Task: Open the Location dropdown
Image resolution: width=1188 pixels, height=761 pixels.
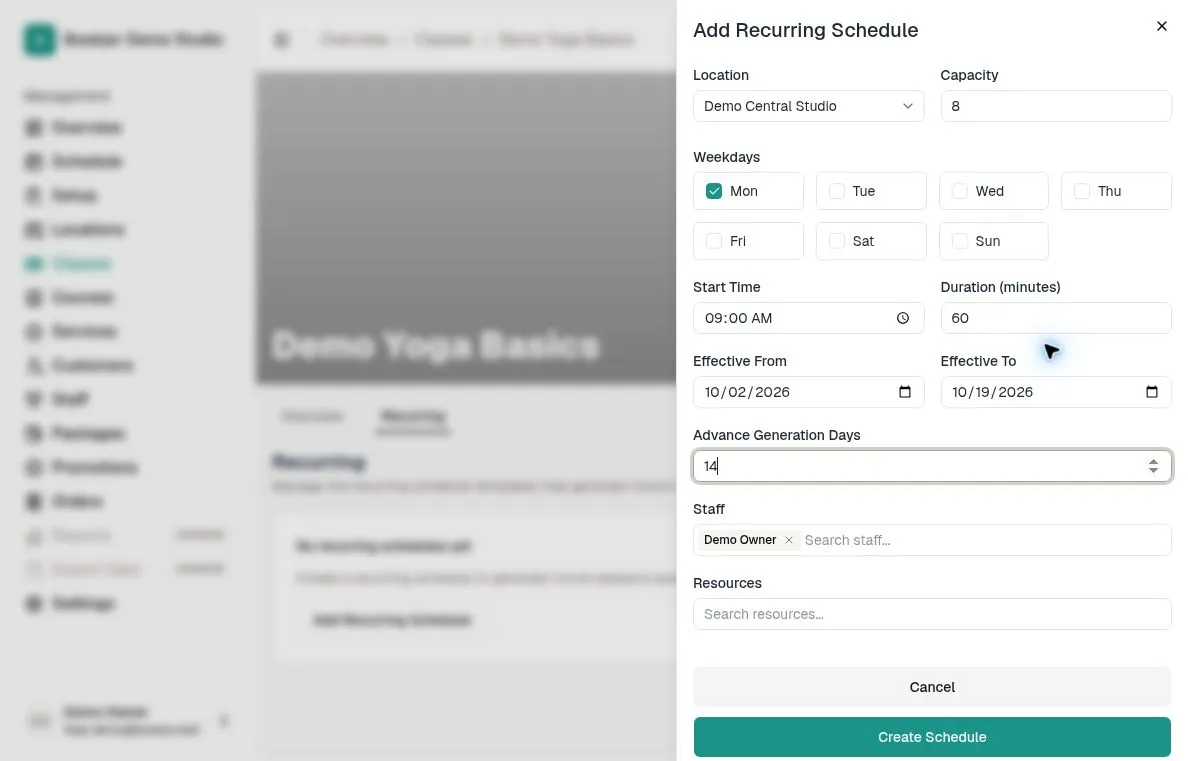Action: click(x=808, y=106)
